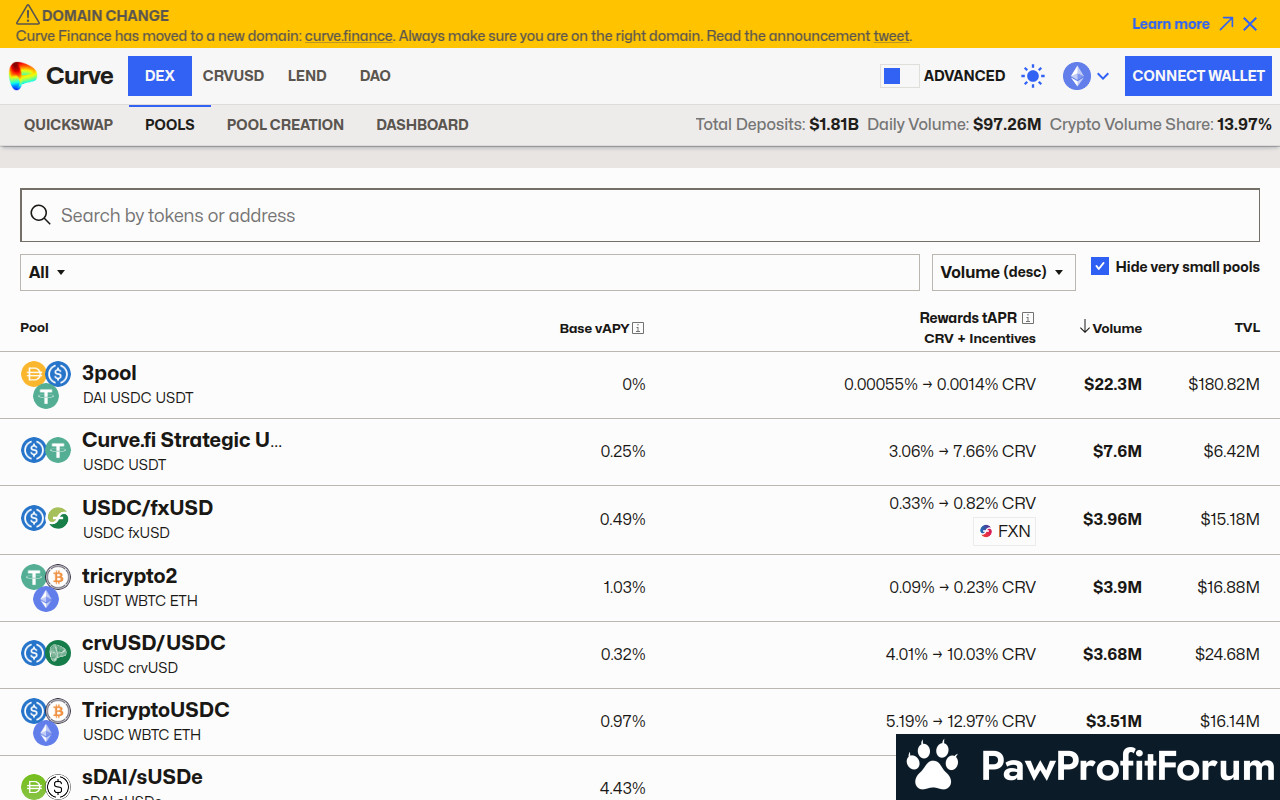Open the Volume (desc) sort dropdown

tap(1003, 272)
